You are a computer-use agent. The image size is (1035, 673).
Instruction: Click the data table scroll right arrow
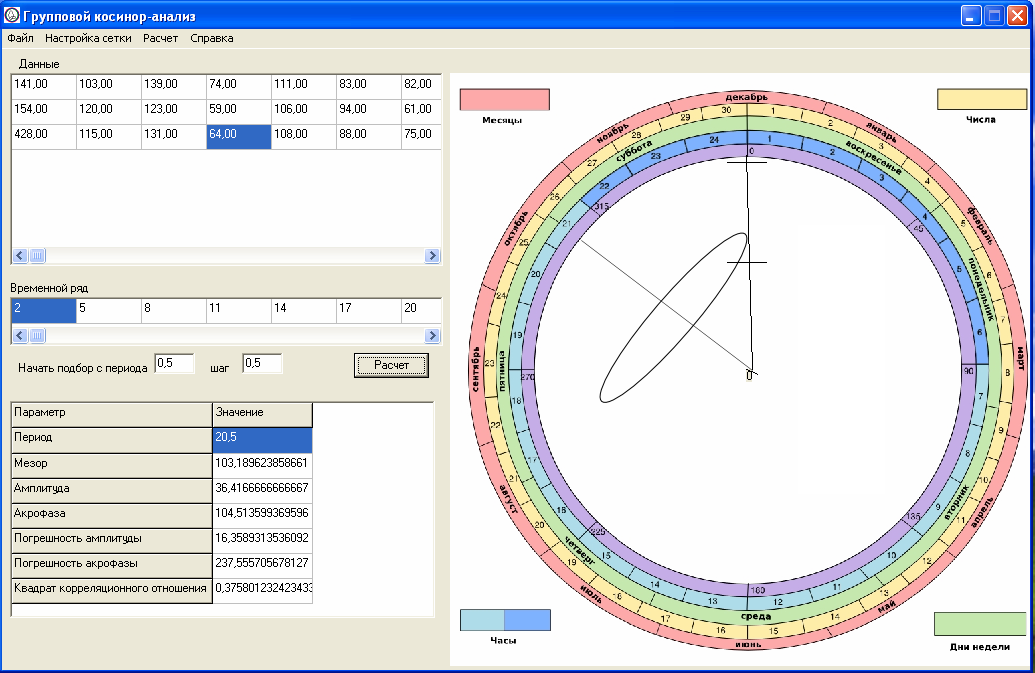click(x=432, y=255)
